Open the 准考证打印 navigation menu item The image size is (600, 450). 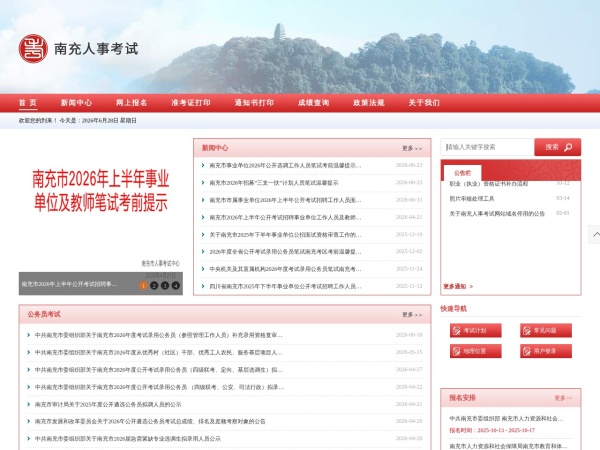click(x=191, y=103)
